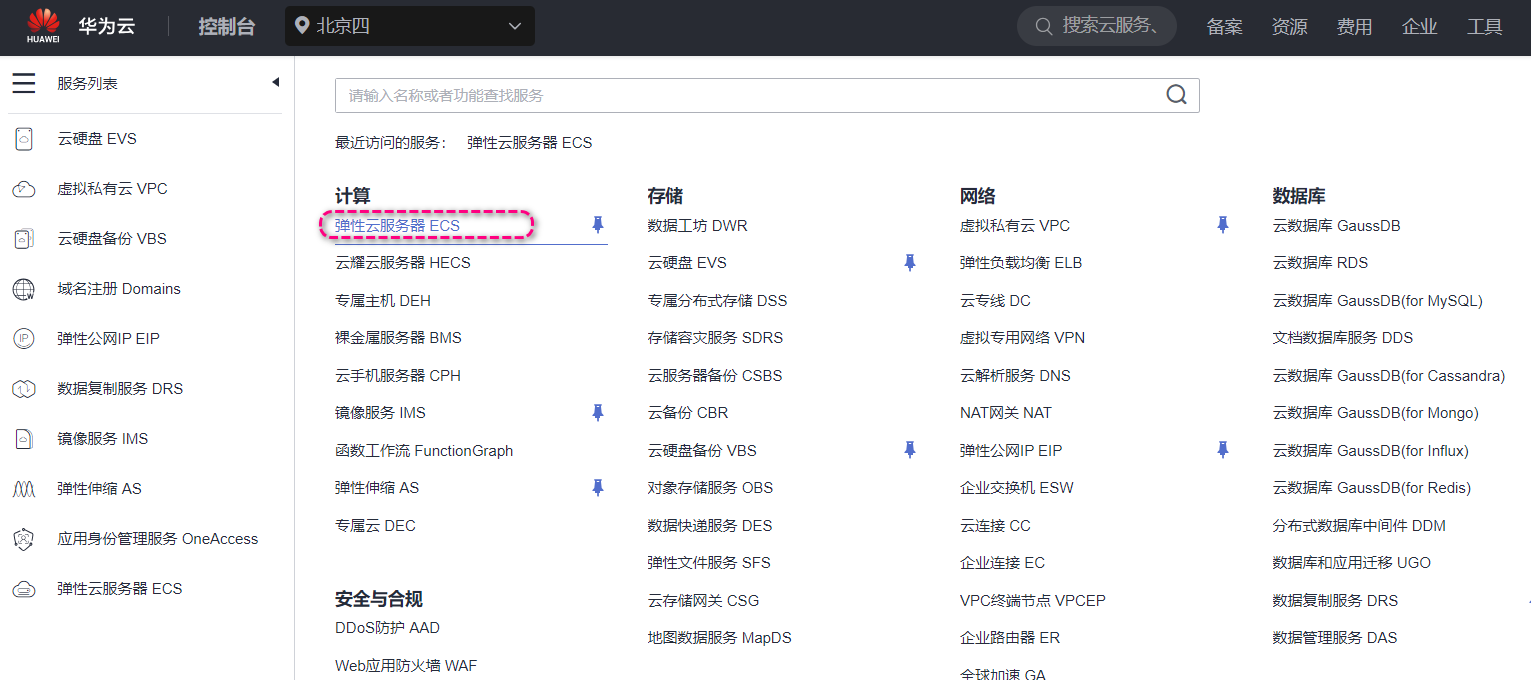1531x680 pixels.
Task: Open 数据管理服务 DAS
Action: 1334,638
